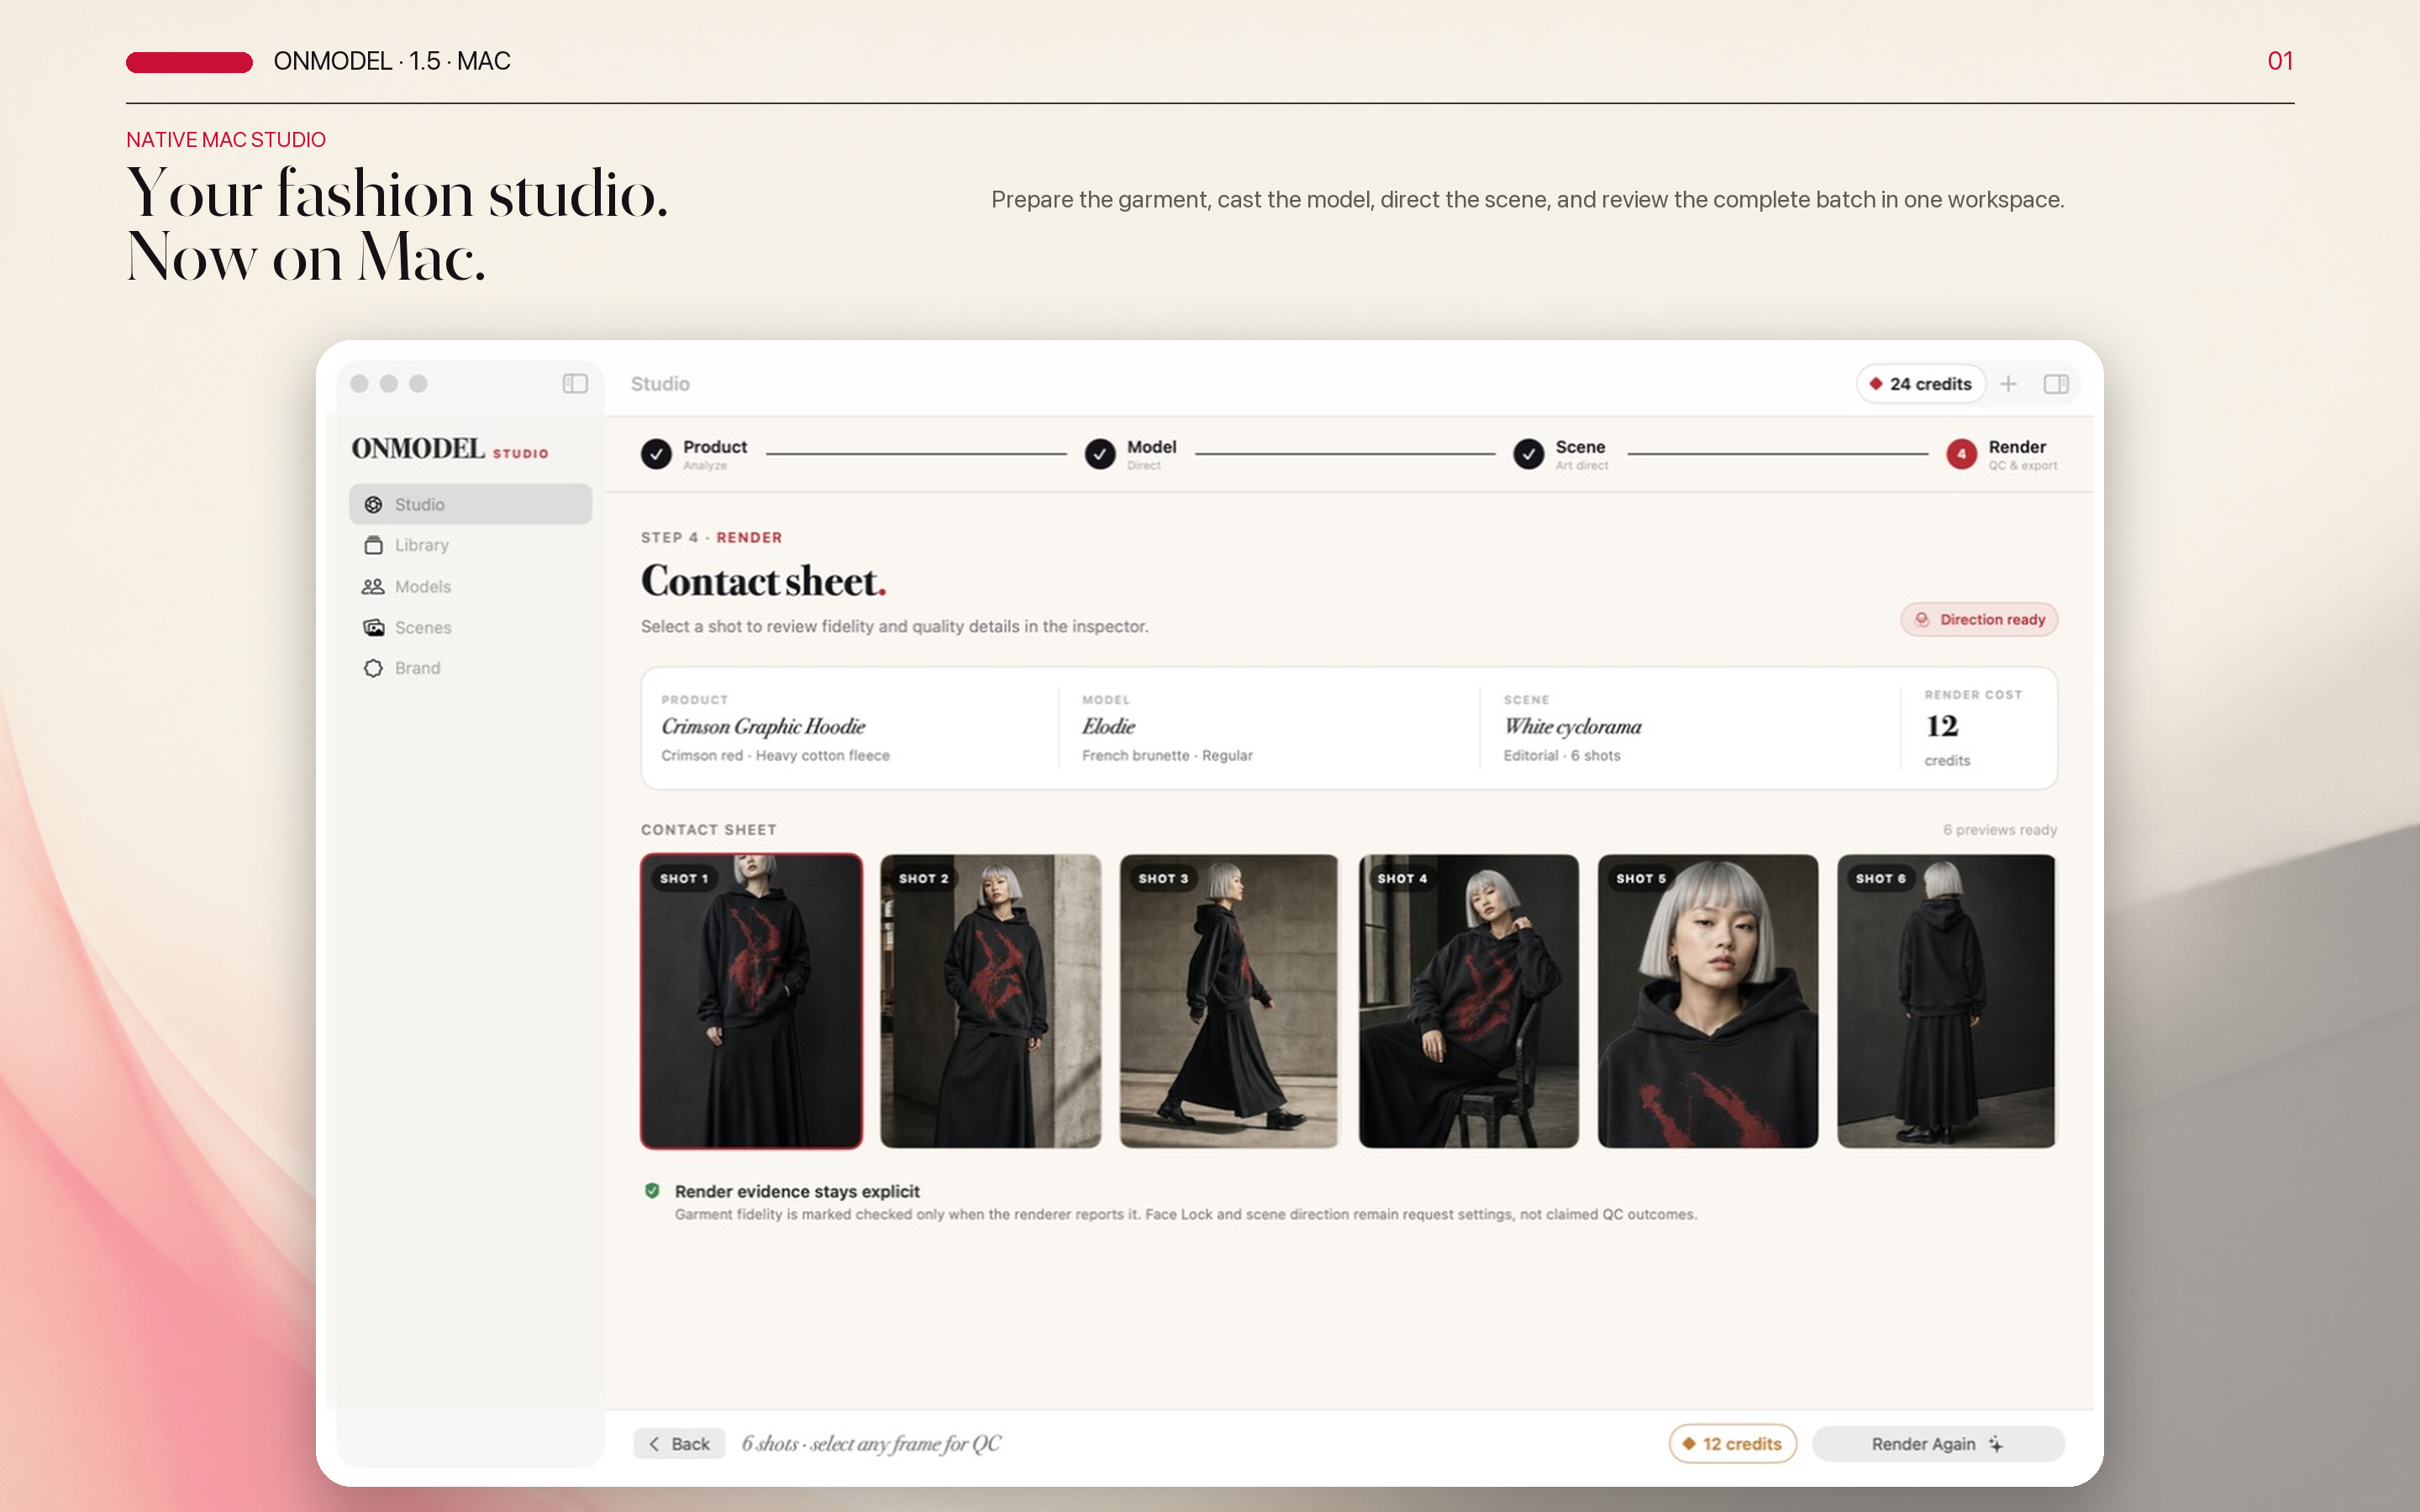The image size is (2420, 1512).
Task: Click the Direction ready badge
Action: 1979,619
